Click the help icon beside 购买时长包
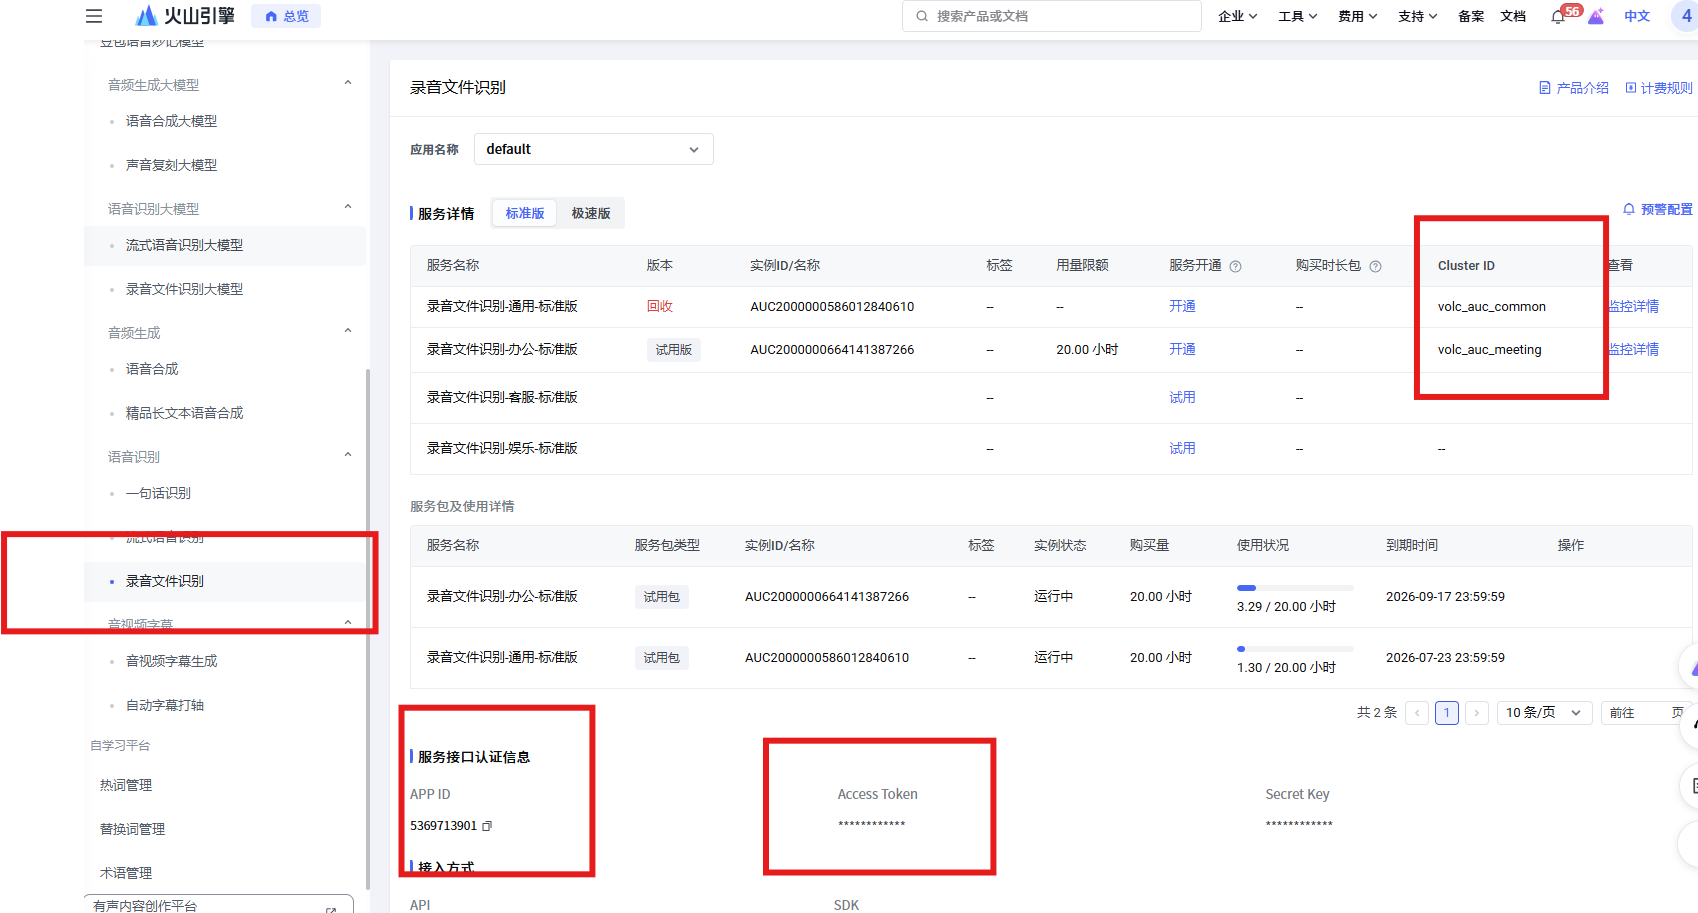The image size is (1698, 913). coord(1375,266)
